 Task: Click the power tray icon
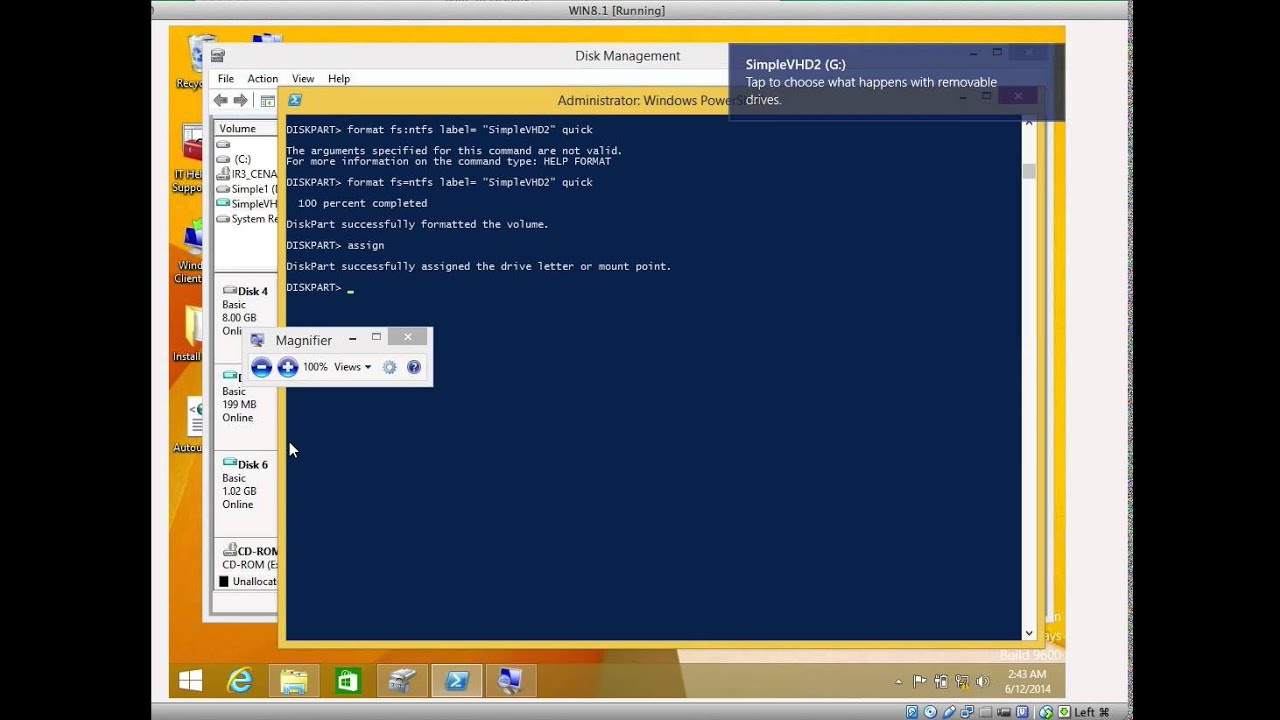click(x=941, y=682)
